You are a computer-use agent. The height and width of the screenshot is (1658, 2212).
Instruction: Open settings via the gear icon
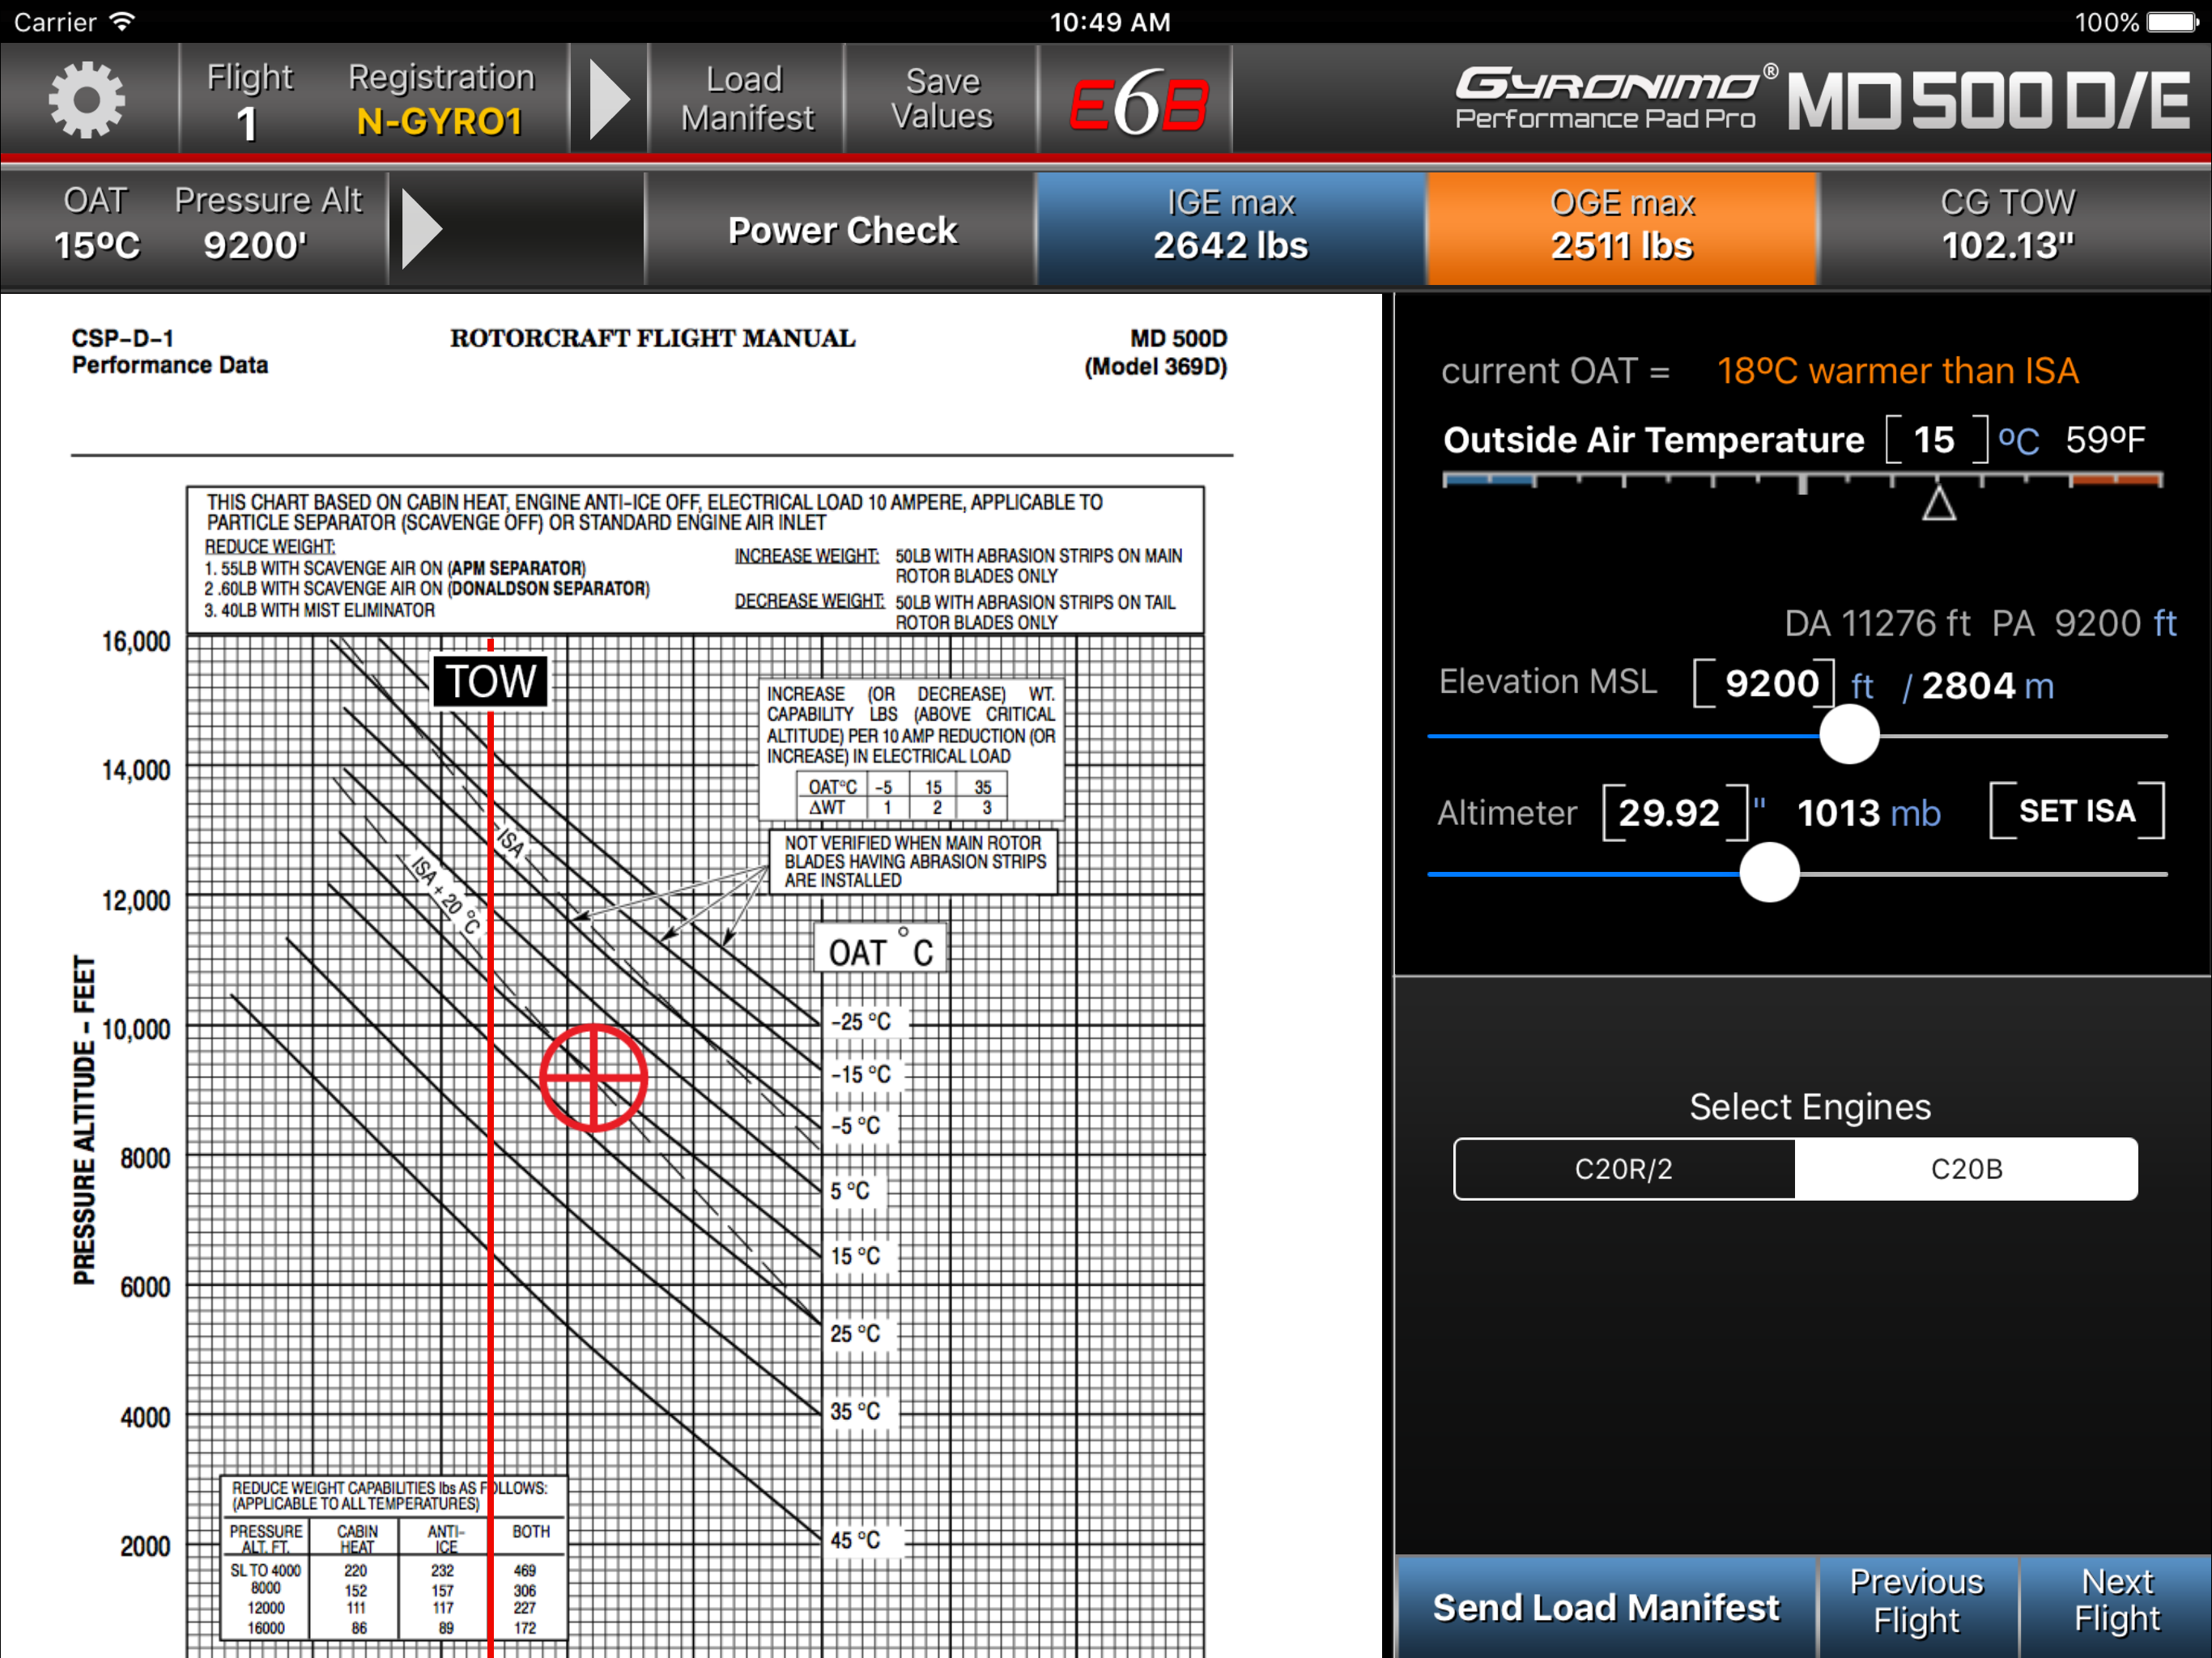click(87, 100)
